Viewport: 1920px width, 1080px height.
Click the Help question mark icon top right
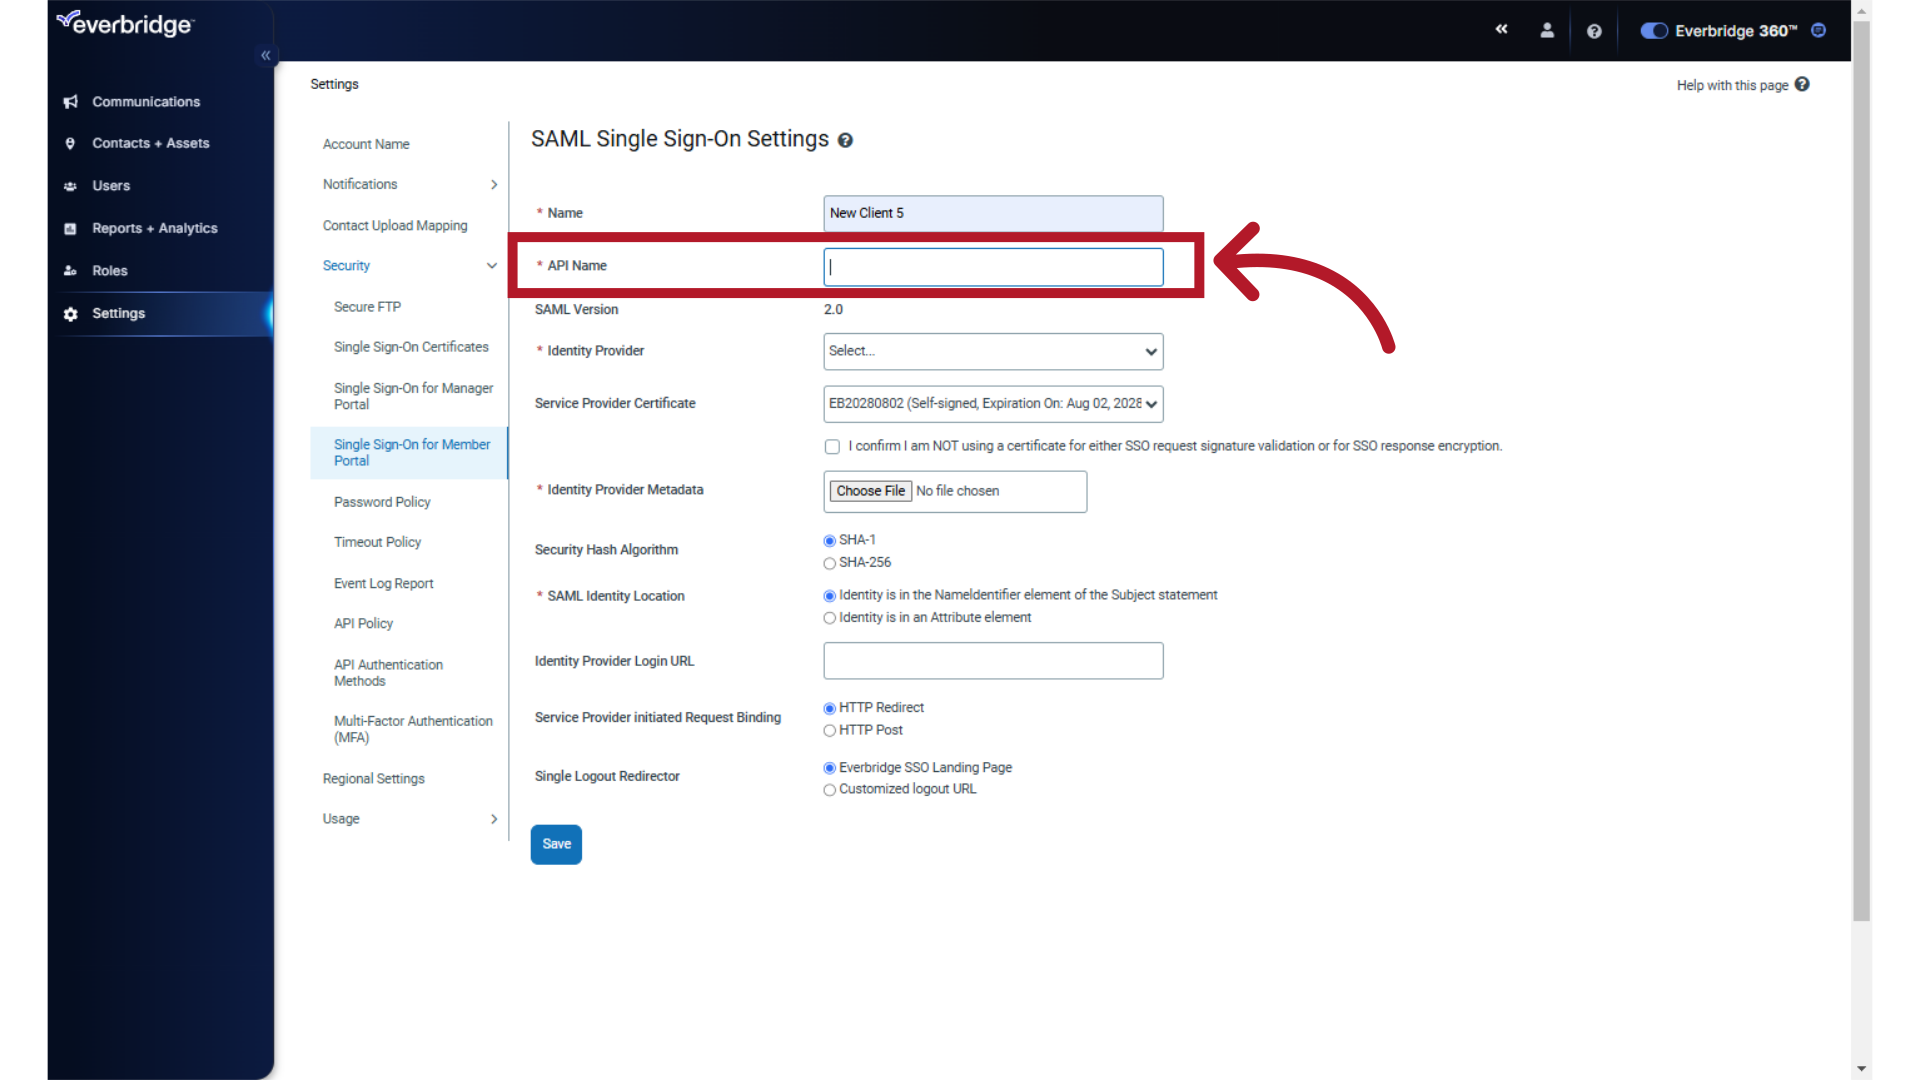pyautogui.click(x=1594, y=30)
